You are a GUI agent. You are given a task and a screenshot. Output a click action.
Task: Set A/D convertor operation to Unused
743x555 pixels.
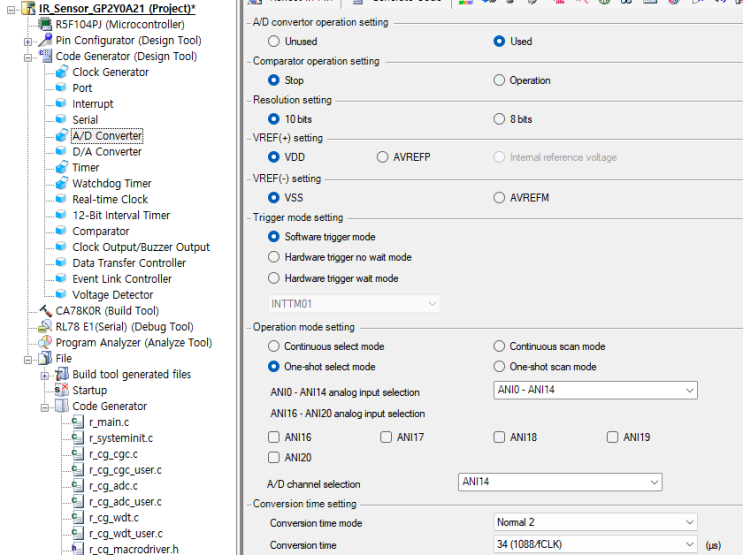273,41
